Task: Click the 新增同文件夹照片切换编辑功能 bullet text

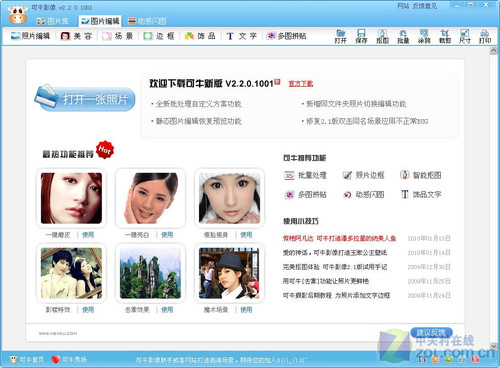Action: click(x=356, y=104)
